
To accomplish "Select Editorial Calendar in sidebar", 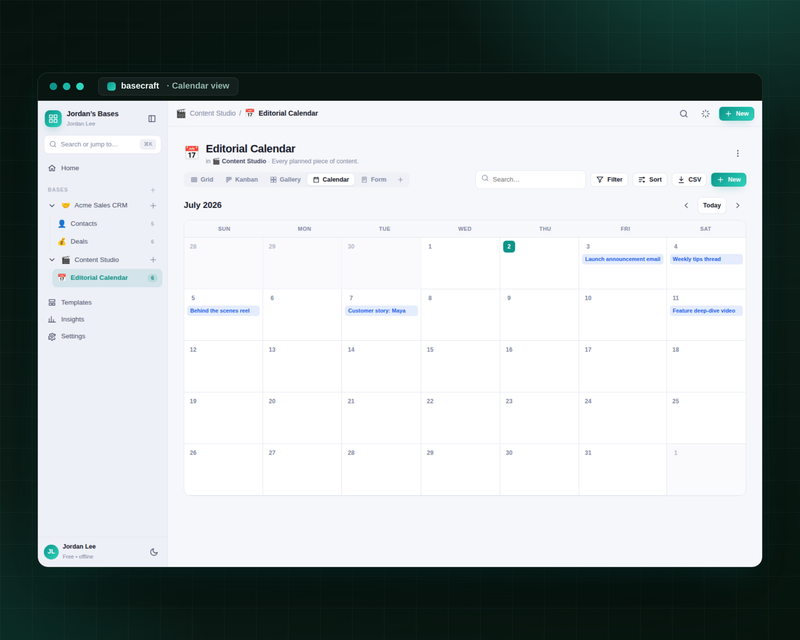I will pos(107,278).
